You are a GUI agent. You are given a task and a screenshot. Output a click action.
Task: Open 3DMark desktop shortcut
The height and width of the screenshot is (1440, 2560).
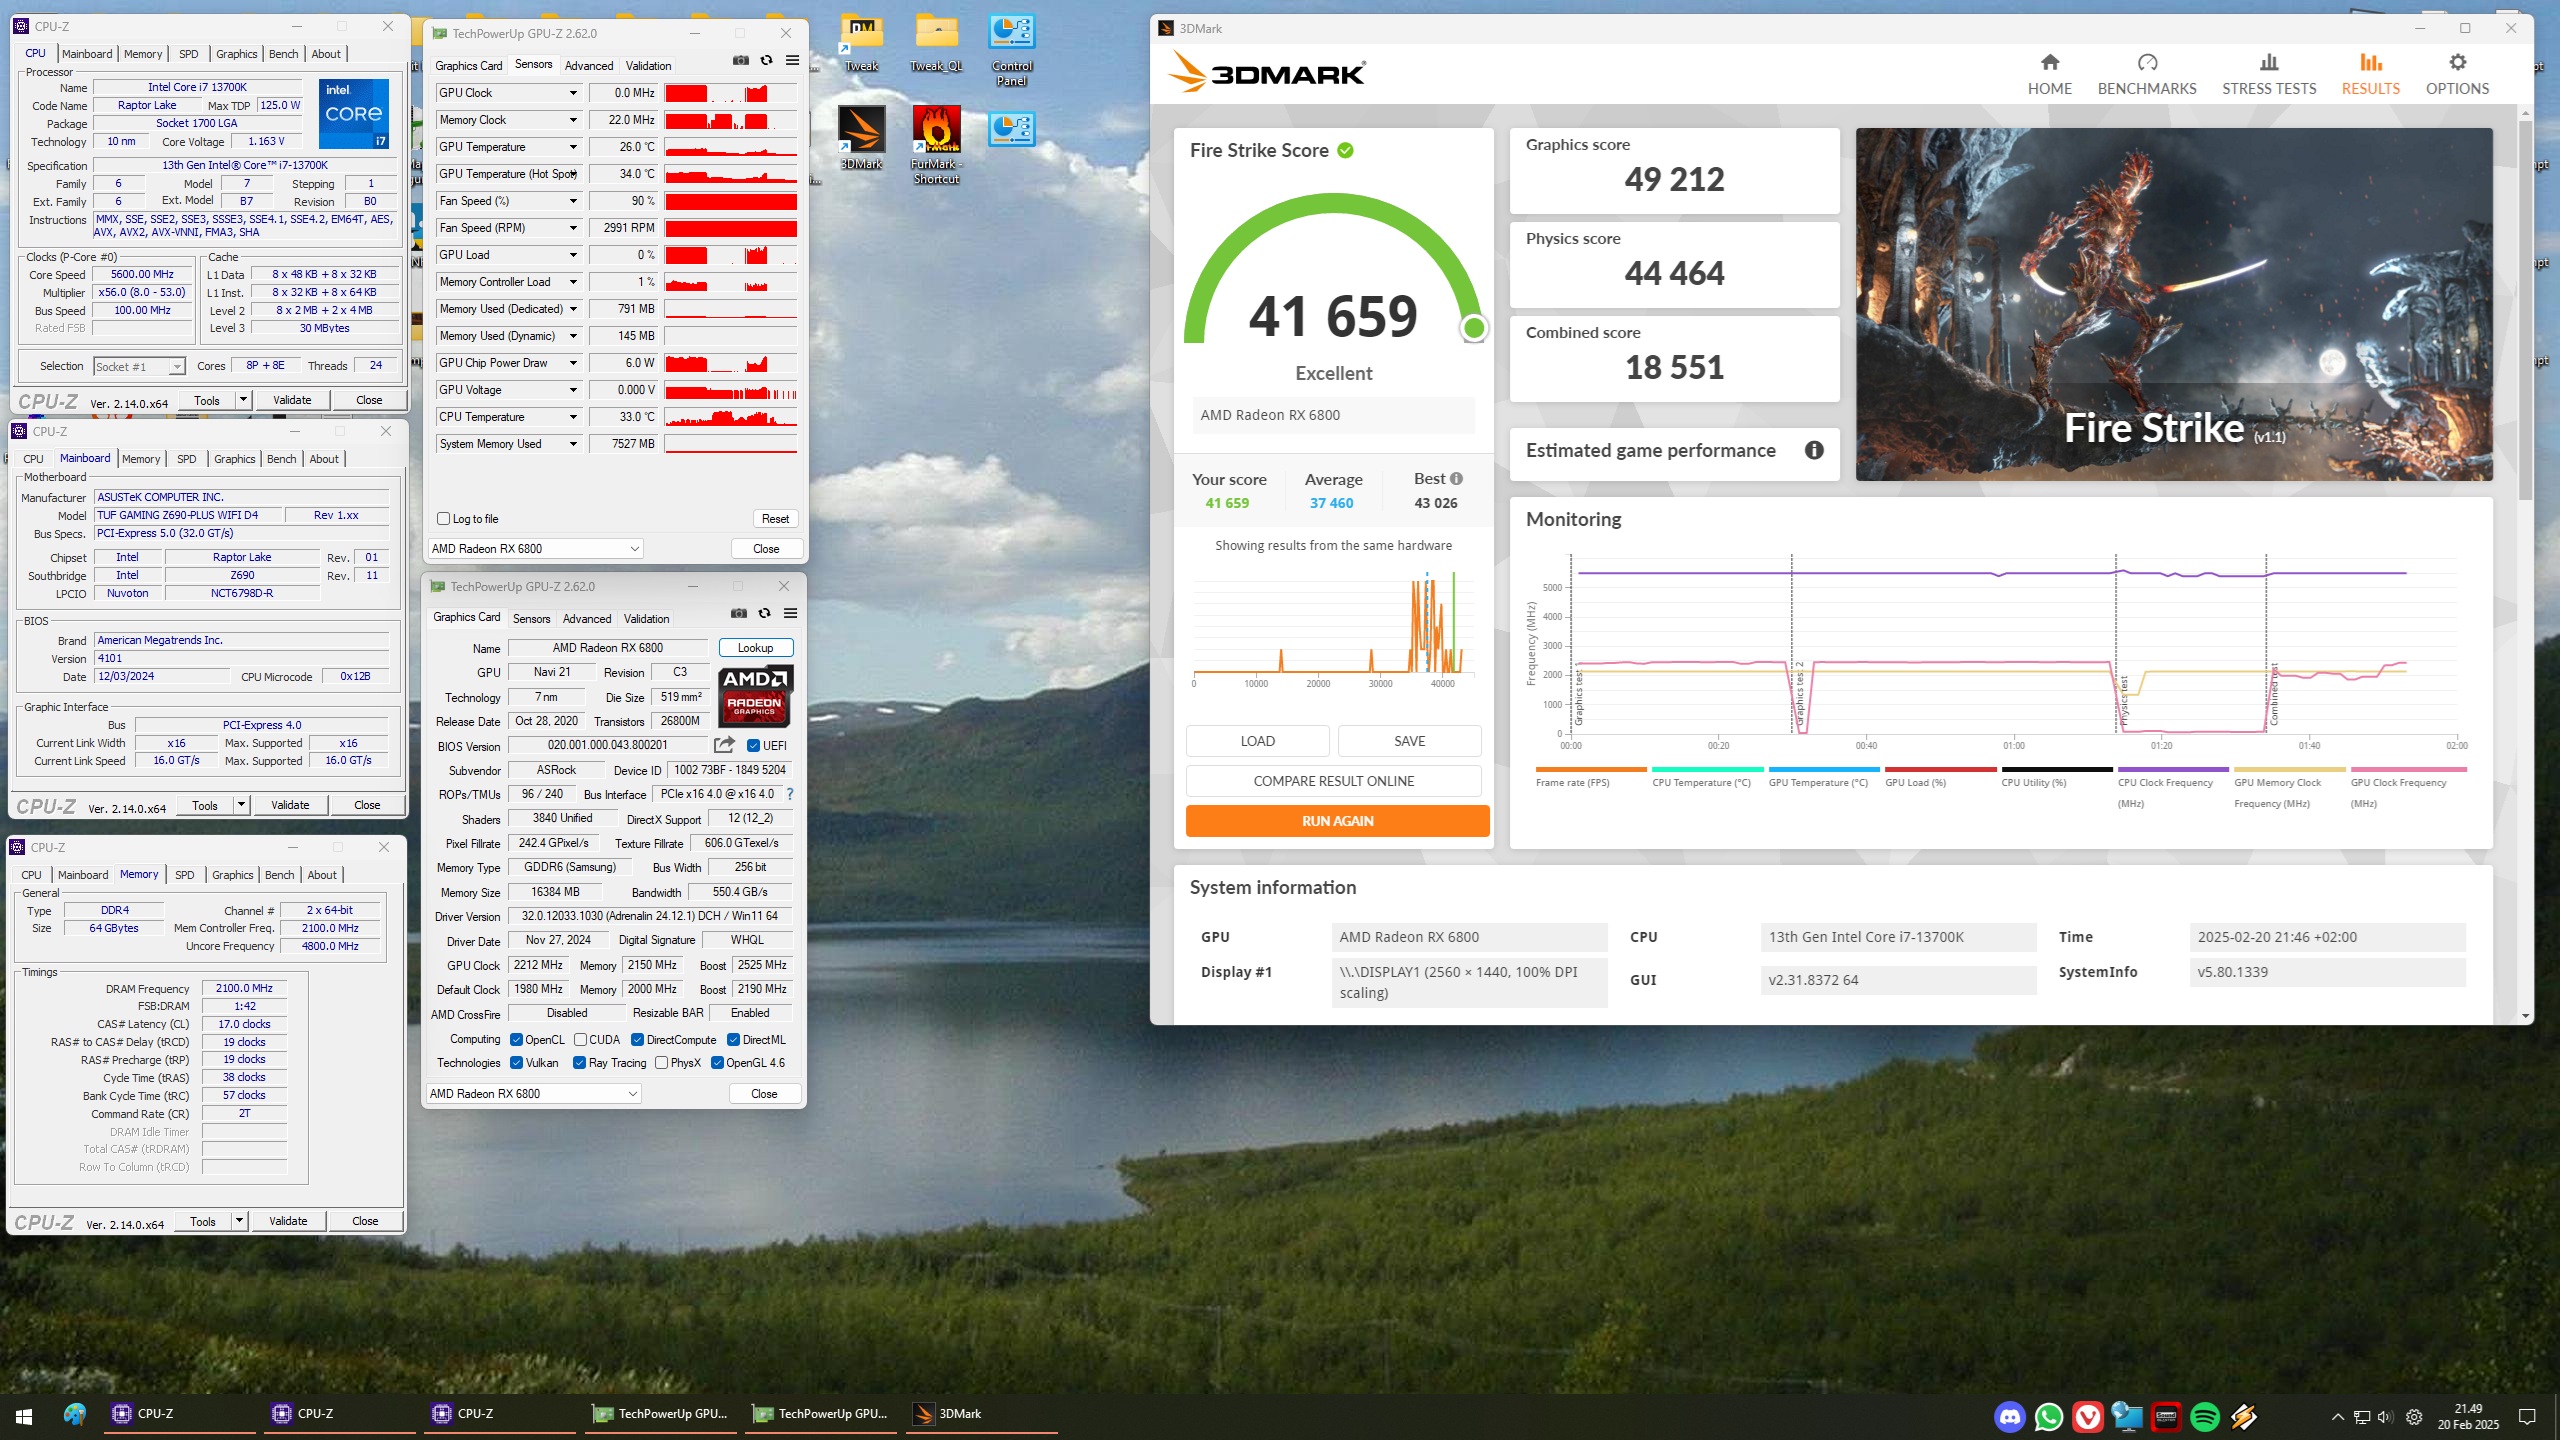point(861,138)
